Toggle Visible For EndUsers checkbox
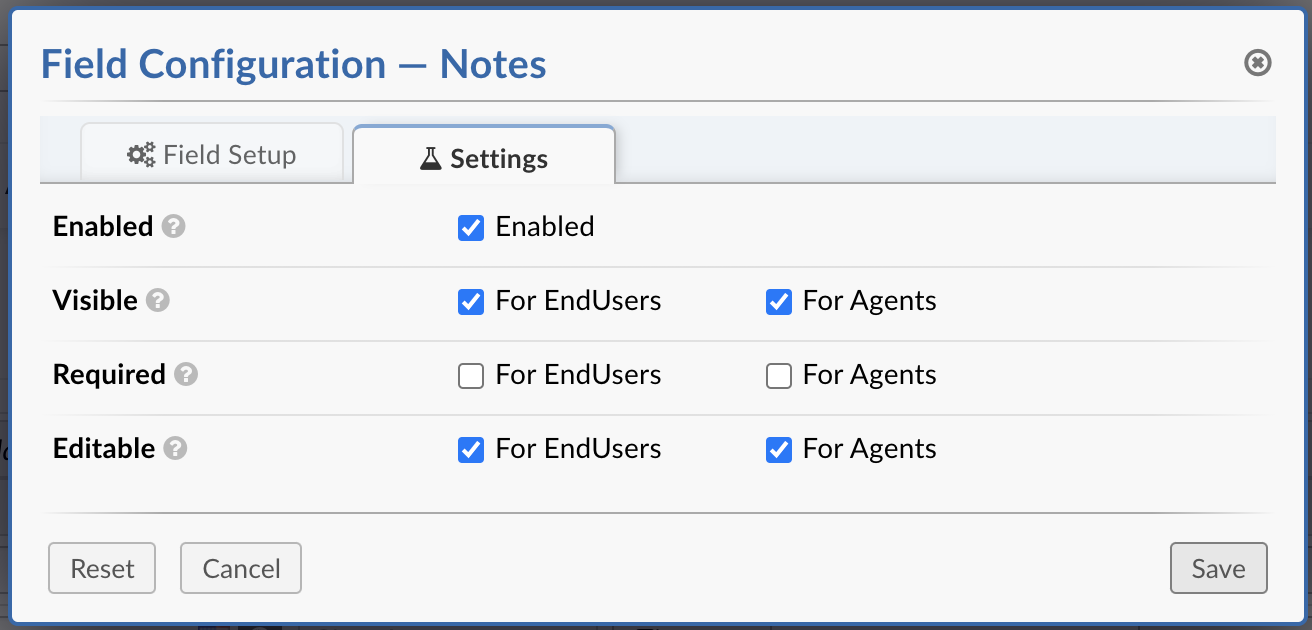This screenshot has width=1312, height=630. pos(471,302)
